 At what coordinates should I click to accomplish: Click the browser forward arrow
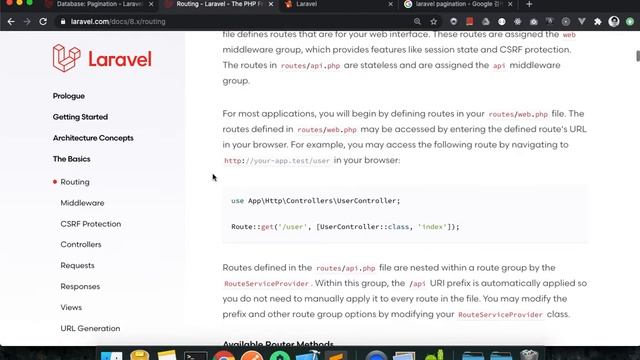pyautogui.click(x=27, y=22)
